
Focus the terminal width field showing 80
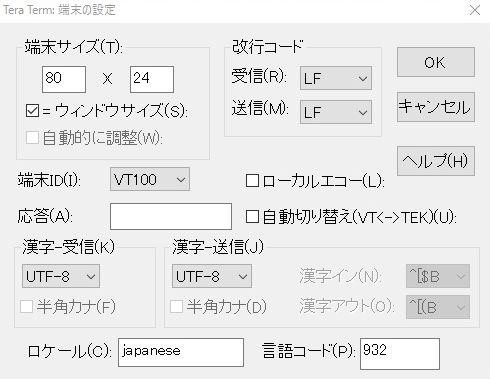pos(64,79)
